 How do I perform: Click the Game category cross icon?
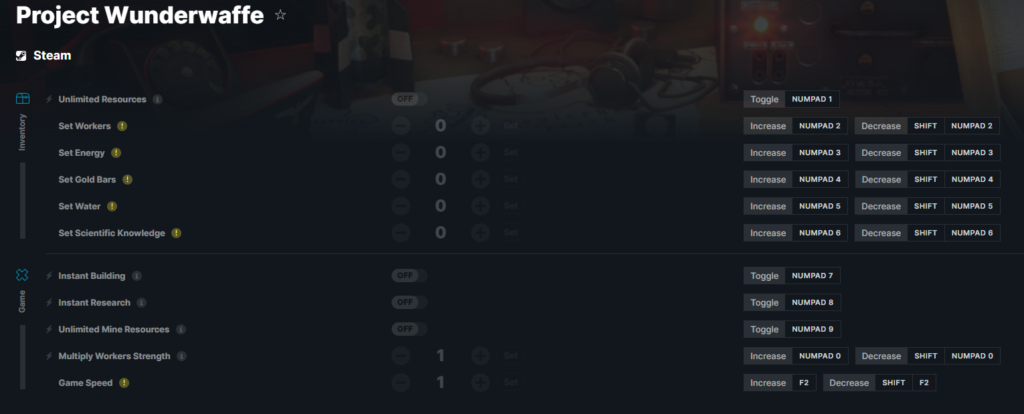click(x=22, y=275)
